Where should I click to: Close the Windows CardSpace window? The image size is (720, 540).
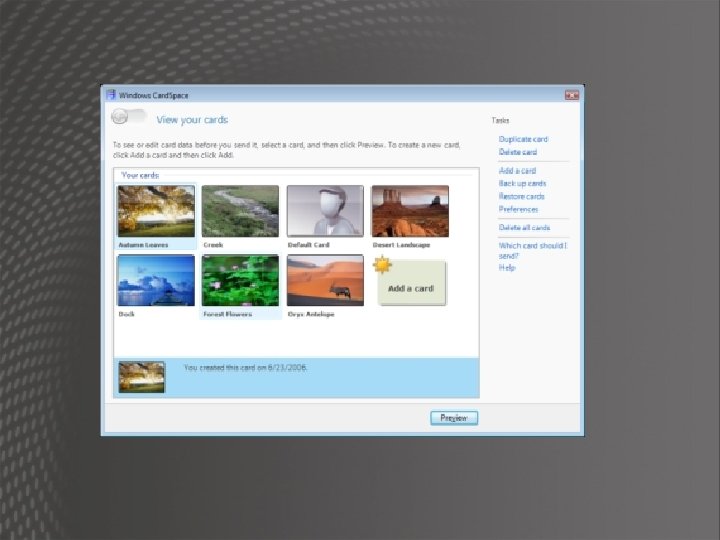(x=572, y=95)
